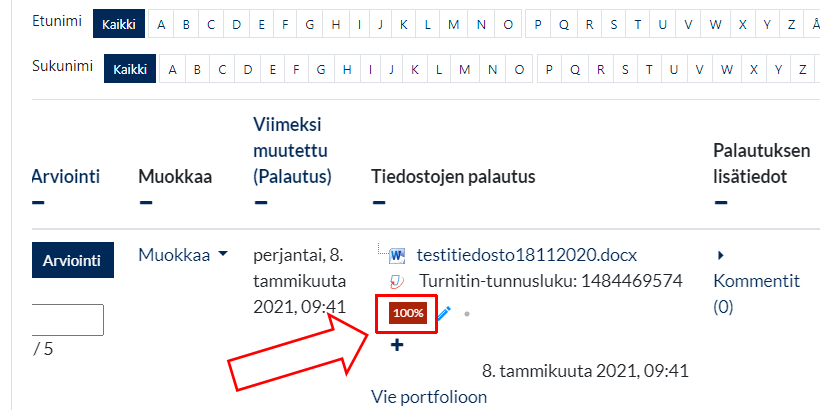Sort by Tiedostojen palautus column header

point(454,177)
